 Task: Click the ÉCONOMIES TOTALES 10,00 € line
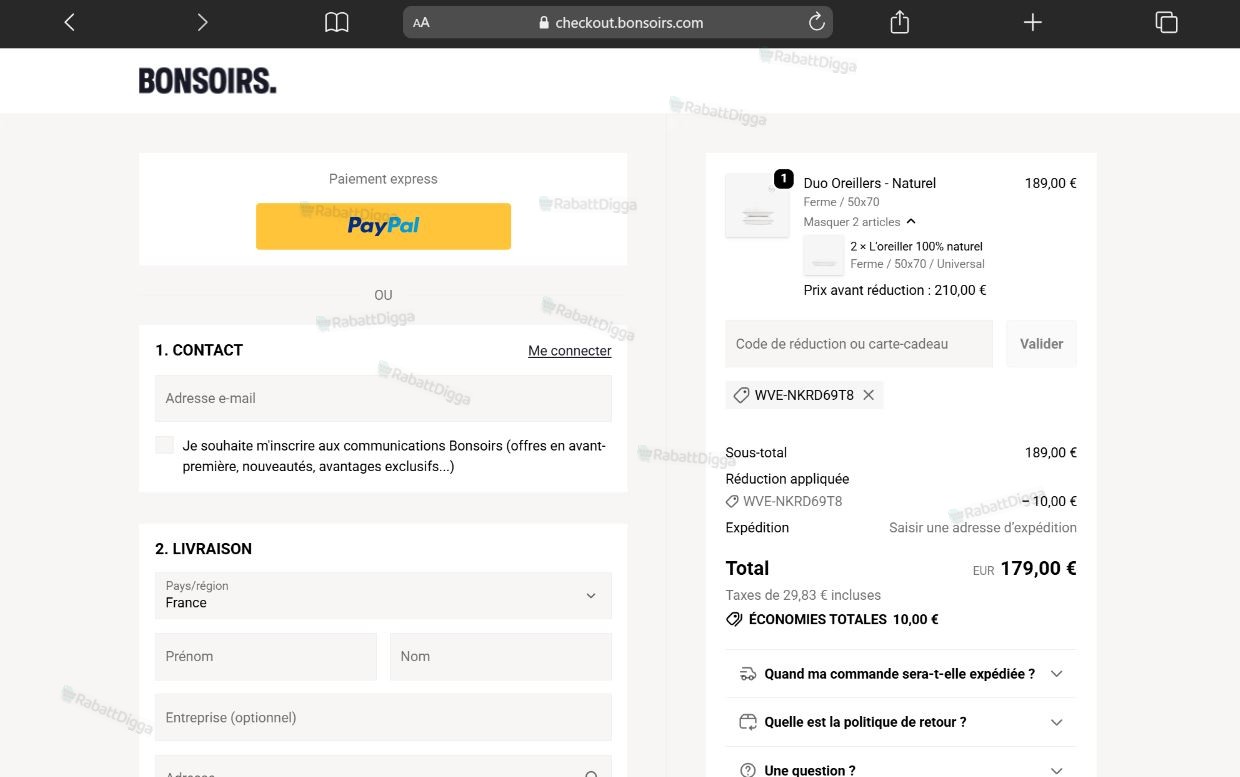click(x=832, y=619)
